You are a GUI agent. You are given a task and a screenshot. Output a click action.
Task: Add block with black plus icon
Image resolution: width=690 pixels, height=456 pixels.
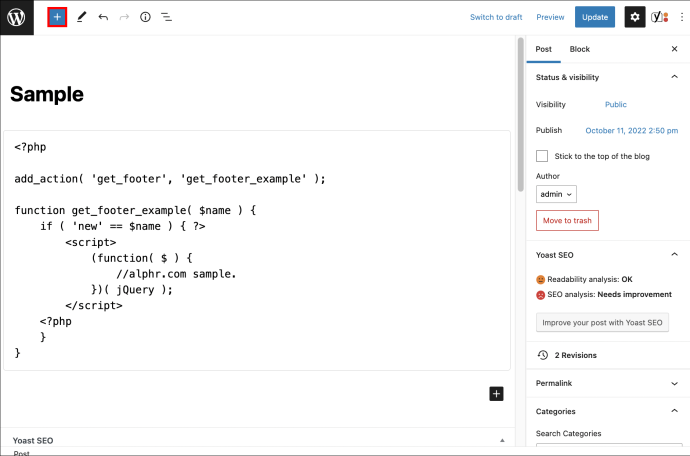(x=496, y=393)
